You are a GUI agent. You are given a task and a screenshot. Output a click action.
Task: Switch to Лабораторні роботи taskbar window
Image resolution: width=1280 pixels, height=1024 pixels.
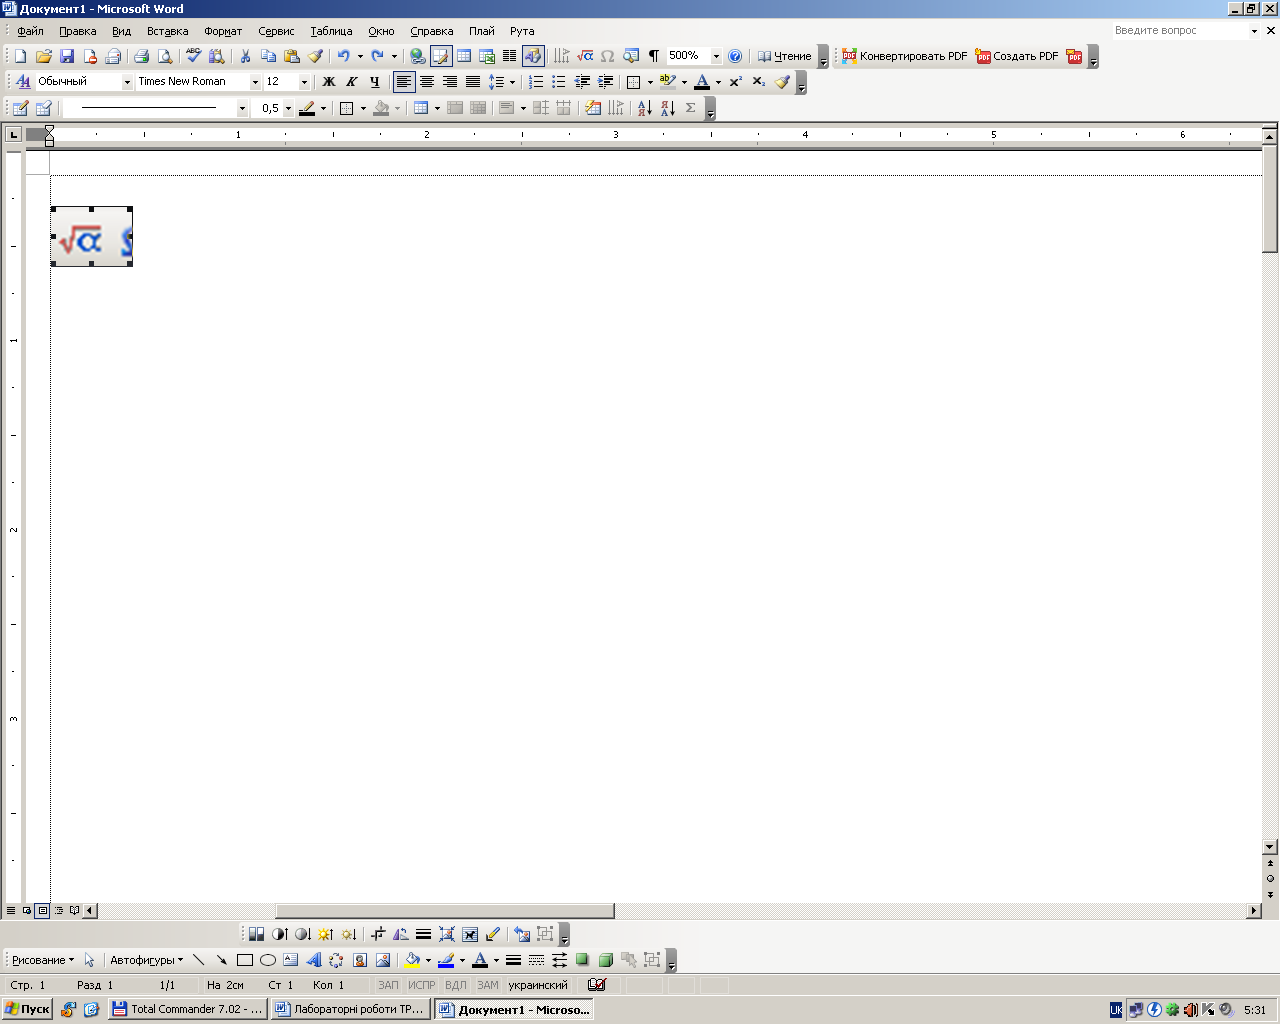351,1009
